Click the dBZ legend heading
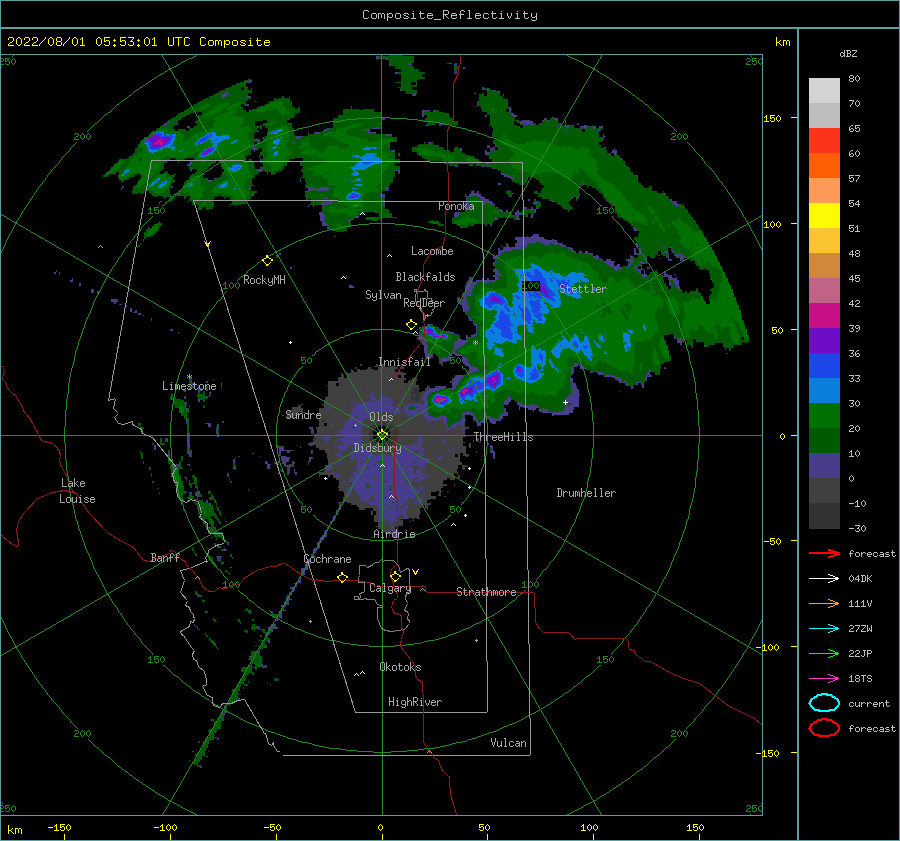This screenshot has width=900, height=841. coord(848,53)
